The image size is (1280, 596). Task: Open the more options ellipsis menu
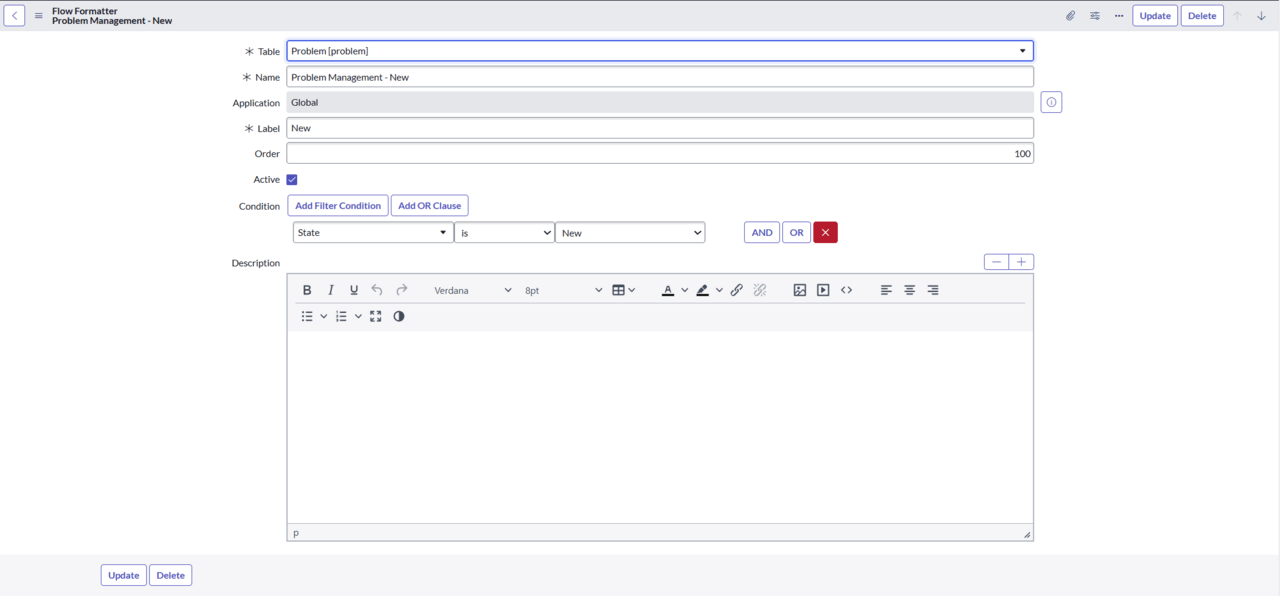click(1119, 16)
